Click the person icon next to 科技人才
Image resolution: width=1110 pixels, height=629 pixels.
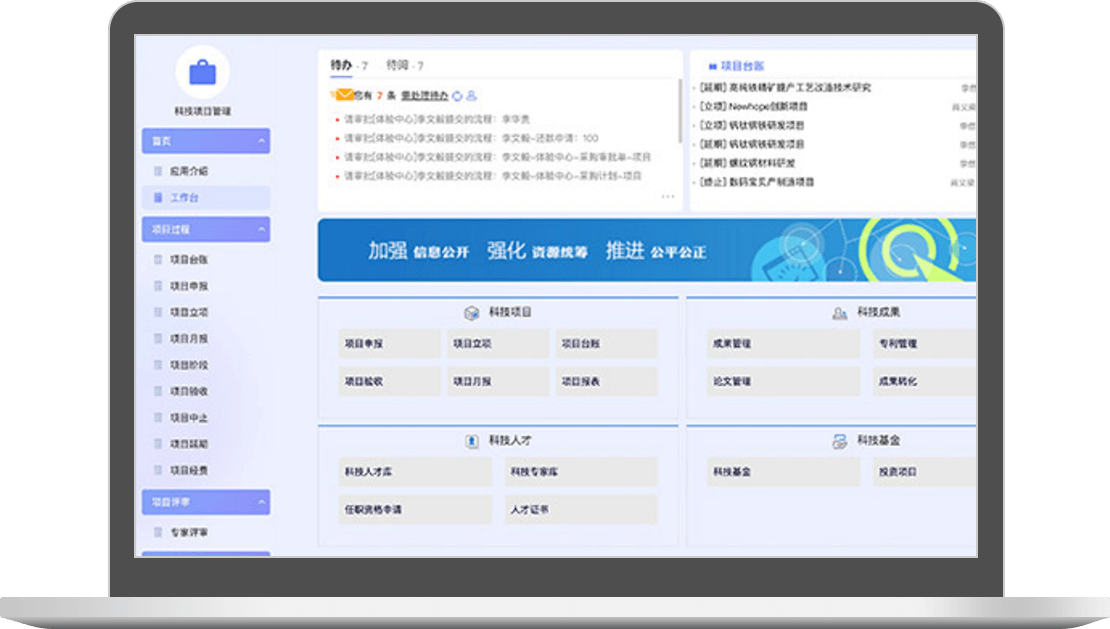pyautogui.click(x=471, y=441)
